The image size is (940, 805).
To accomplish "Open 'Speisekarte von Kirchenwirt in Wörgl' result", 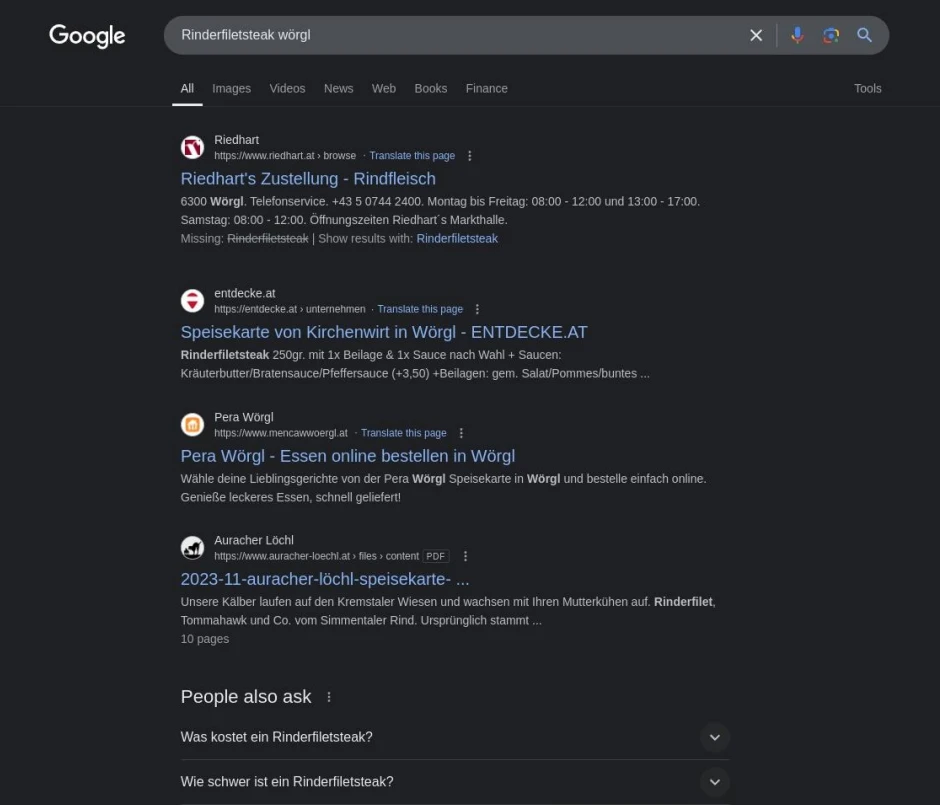I will (384, 332).
